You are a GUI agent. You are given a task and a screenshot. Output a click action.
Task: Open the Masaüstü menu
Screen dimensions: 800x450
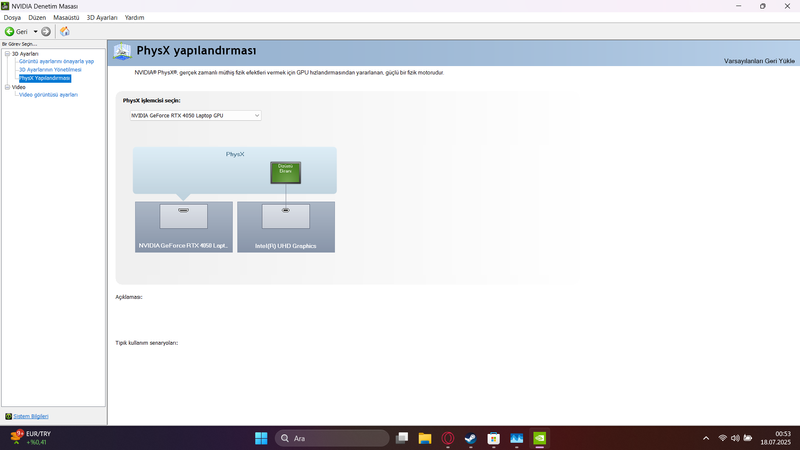tap(66, 17)
